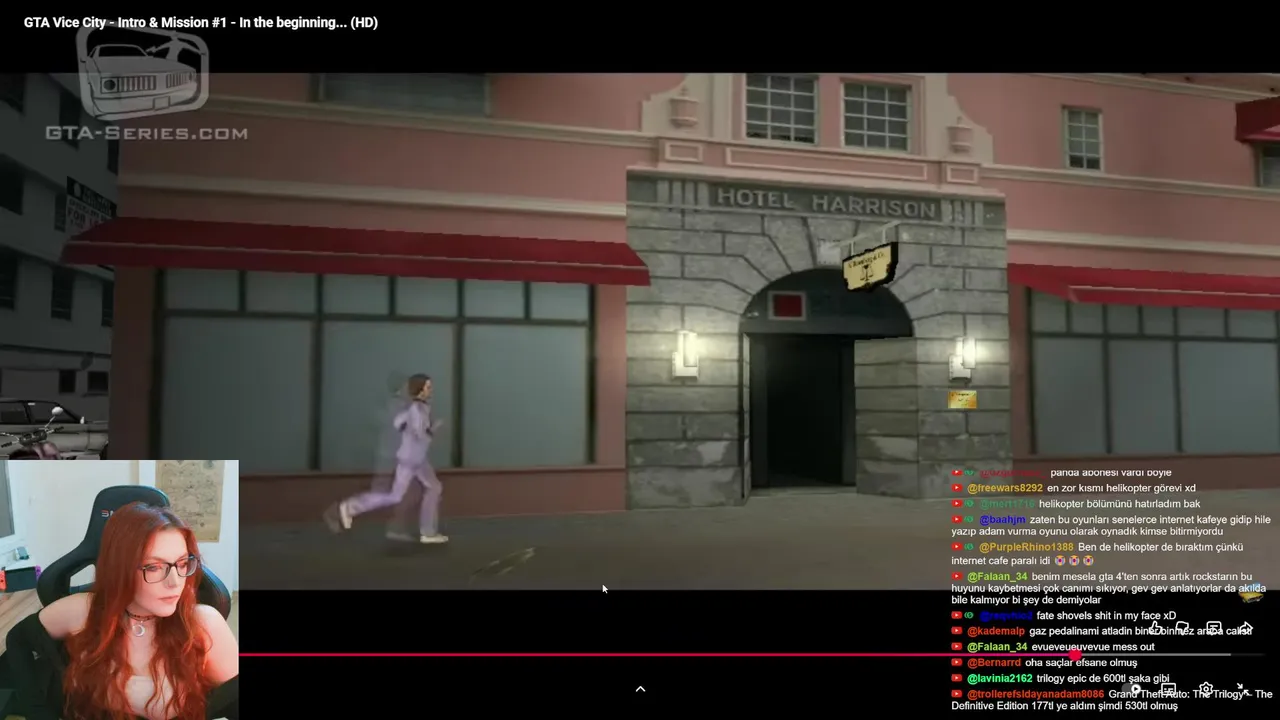1280x720 pixels.
Task: Toggle the autoplay switch in the player
Action: 1132,689
